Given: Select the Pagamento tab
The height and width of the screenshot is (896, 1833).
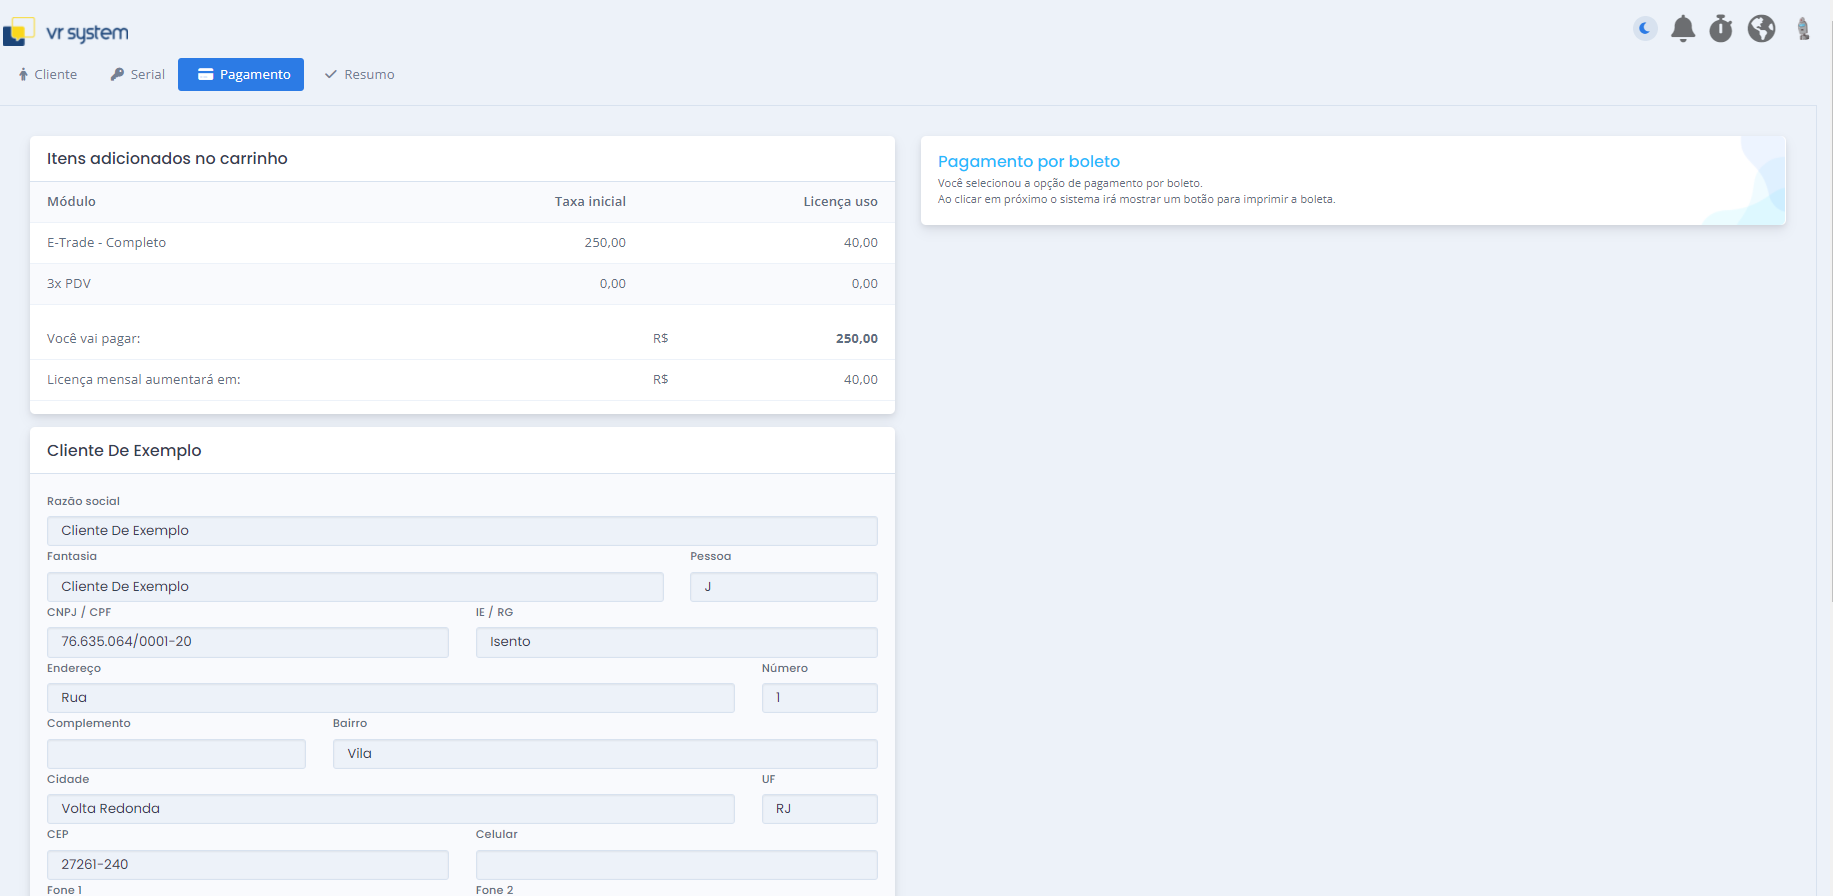Looking at the screenshot, I should (241, 75).
